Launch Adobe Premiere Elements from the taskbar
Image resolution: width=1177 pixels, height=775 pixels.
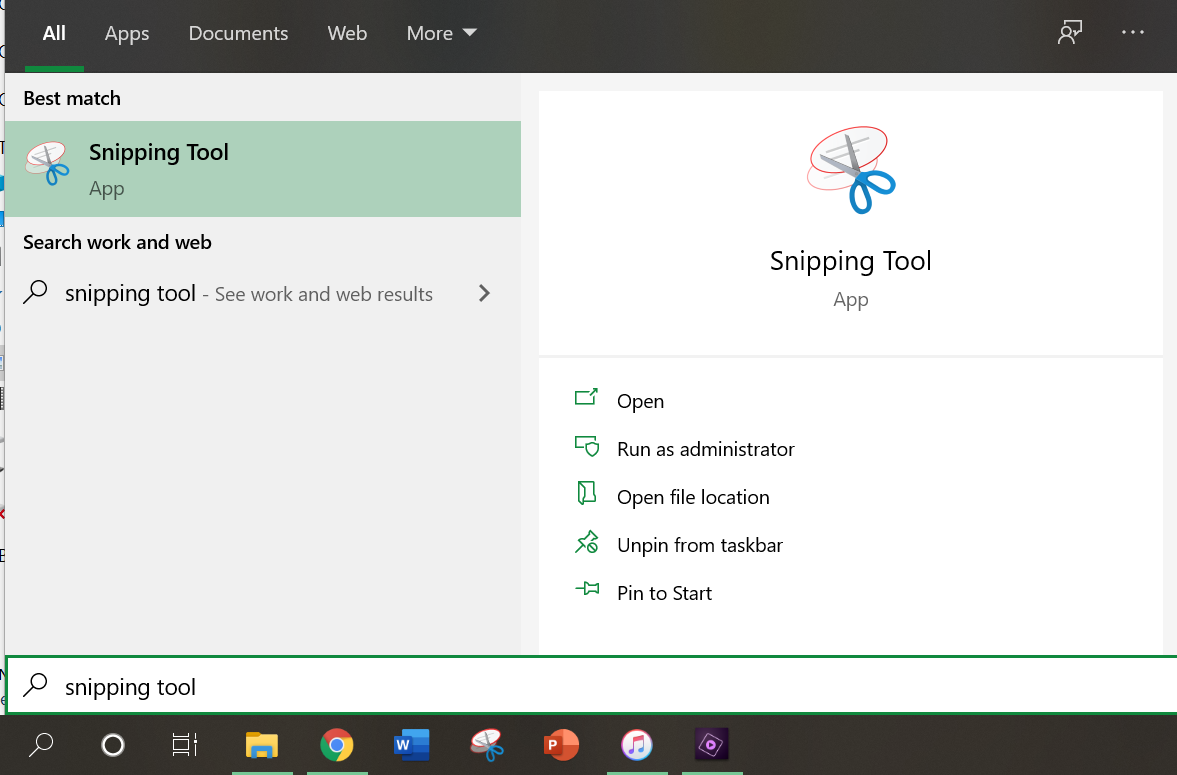click(x=711, y=745)
